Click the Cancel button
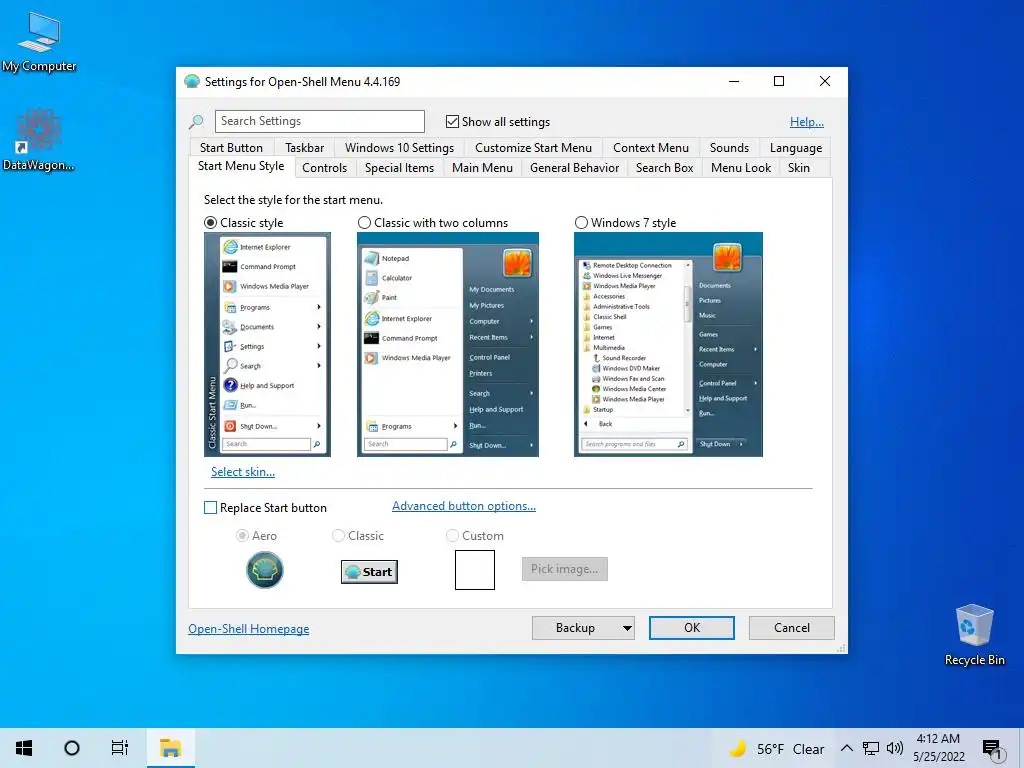The width and height of the screenshot is (1024, 768). click(792, 628)
